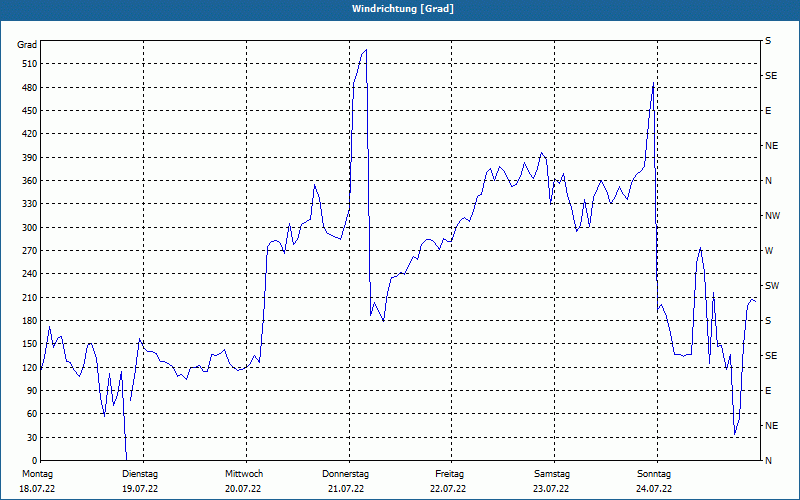This screenshot has height=500, width=800.
Task: Select the date 23.07.22
Action: coord(551,489)
